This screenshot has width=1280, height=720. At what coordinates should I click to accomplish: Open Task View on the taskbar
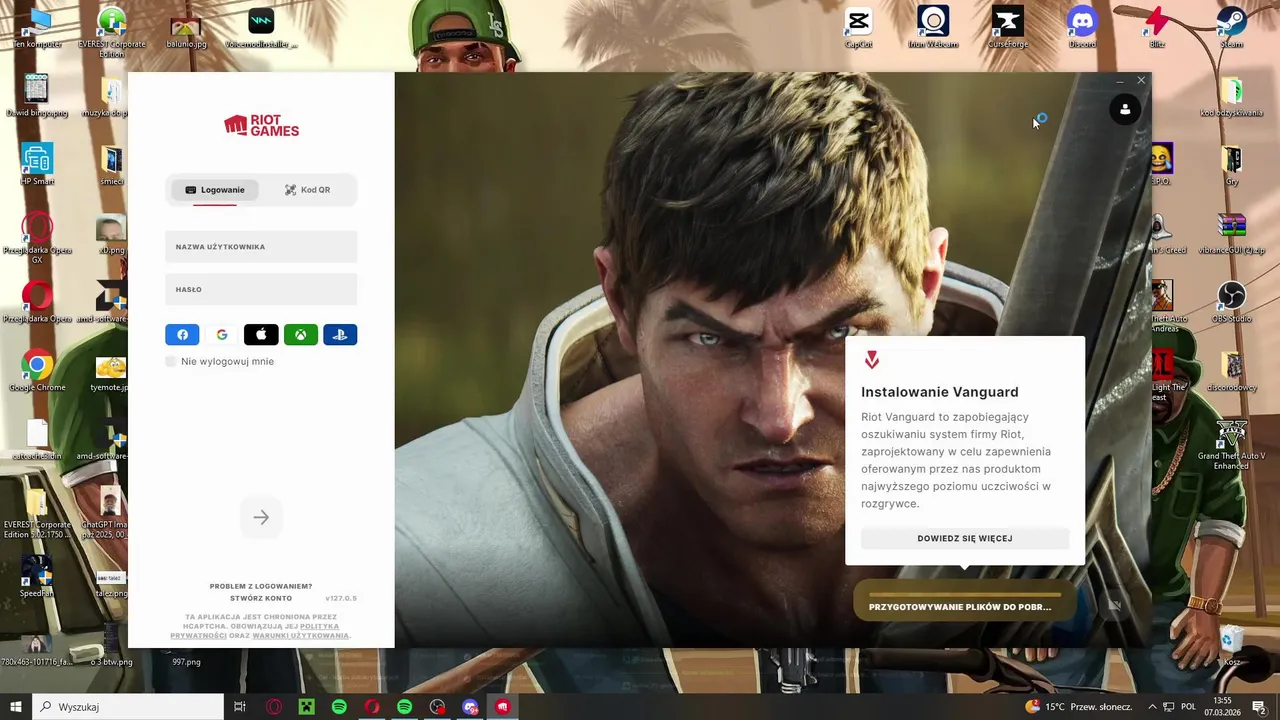(x=240, y=707)
